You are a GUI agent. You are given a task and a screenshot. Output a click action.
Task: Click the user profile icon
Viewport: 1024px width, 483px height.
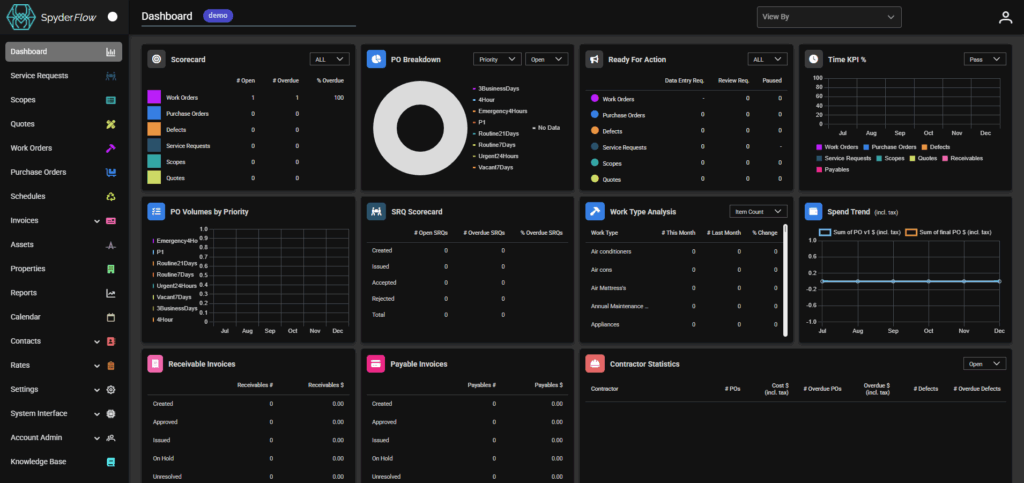pos(1005,17)
